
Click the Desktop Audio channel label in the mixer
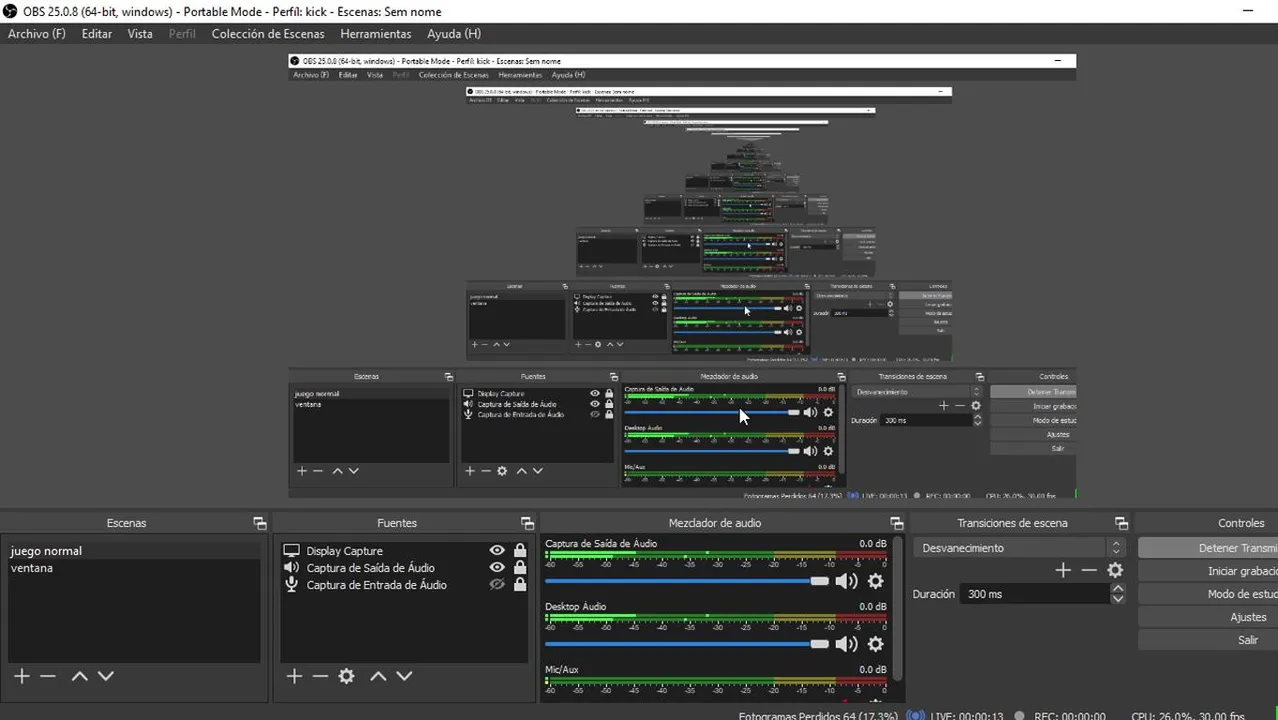tap(575, 607)
